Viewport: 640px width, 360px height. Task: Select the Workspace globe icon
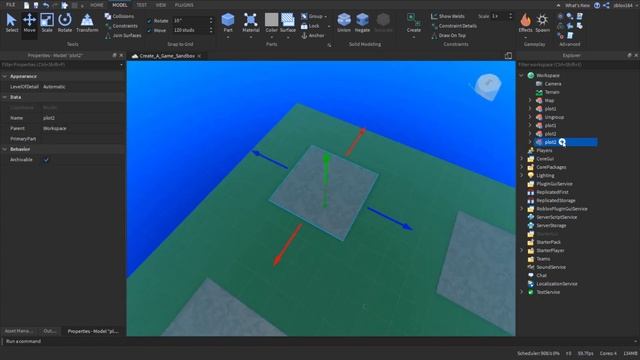point(531,75)
